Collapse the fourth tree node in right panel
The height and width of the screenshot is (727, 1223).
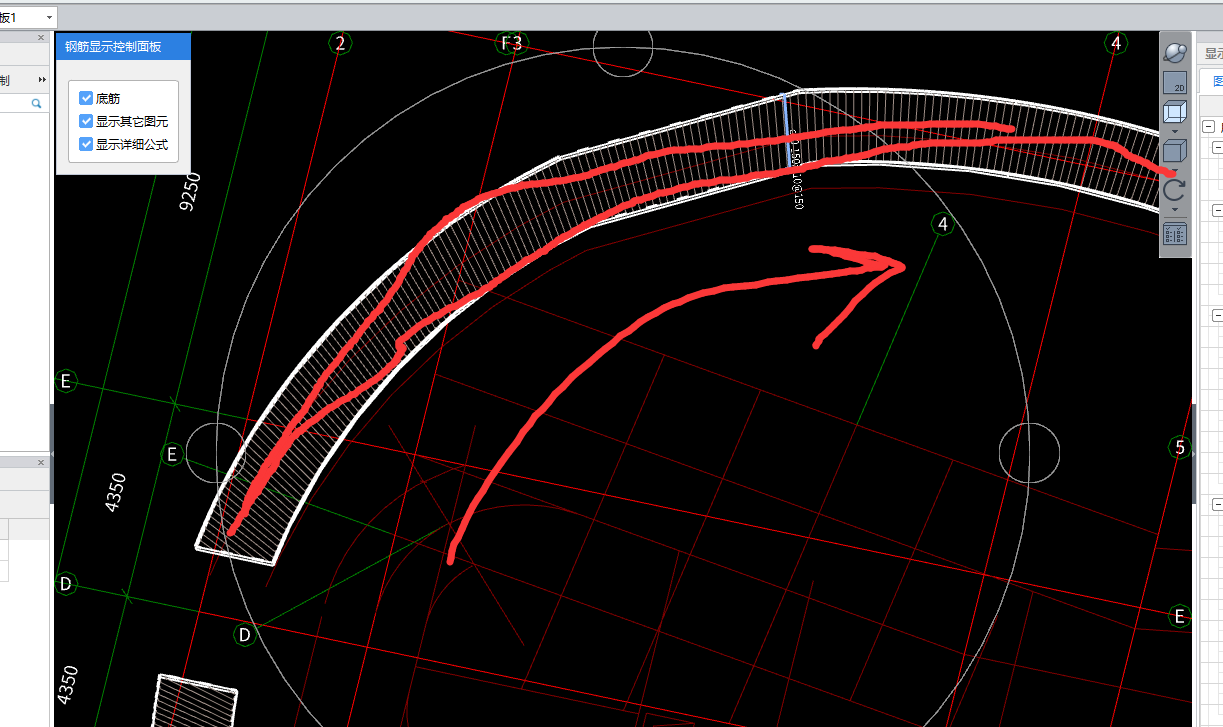pos(1218,315)
